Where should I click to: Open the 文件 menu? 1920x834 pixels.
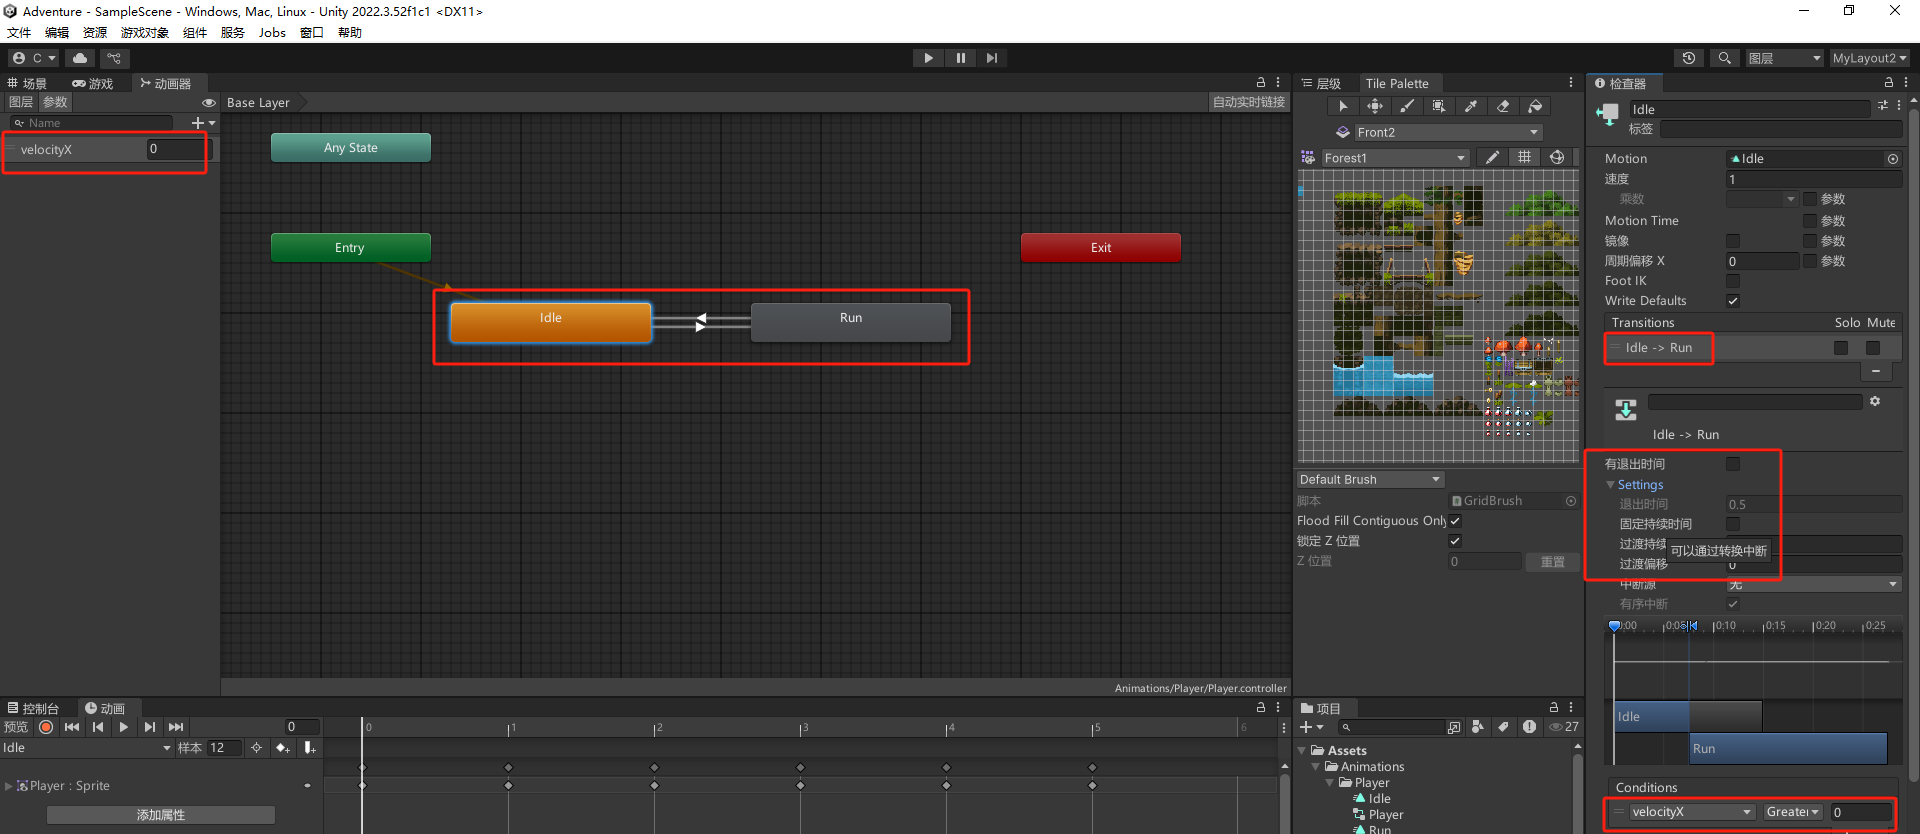coord(19,33)
